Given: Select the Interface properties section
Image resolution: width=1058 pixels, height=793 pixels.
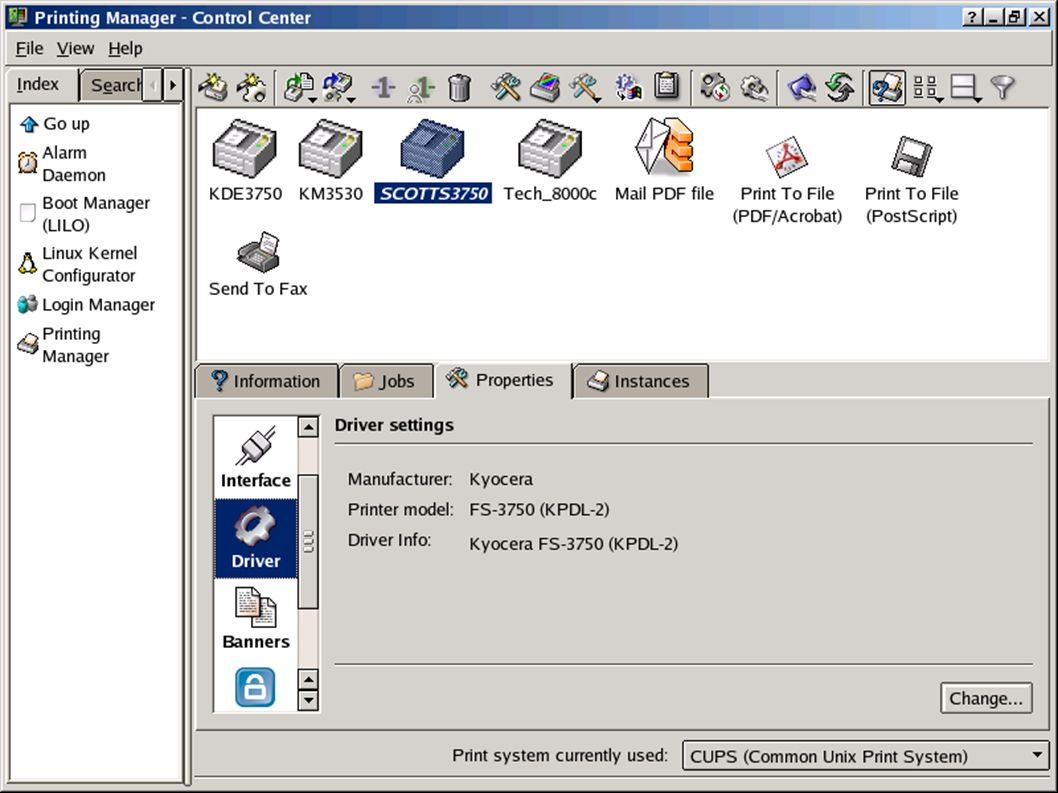Looking at the screenshot, I should click(x=256, y=457).
